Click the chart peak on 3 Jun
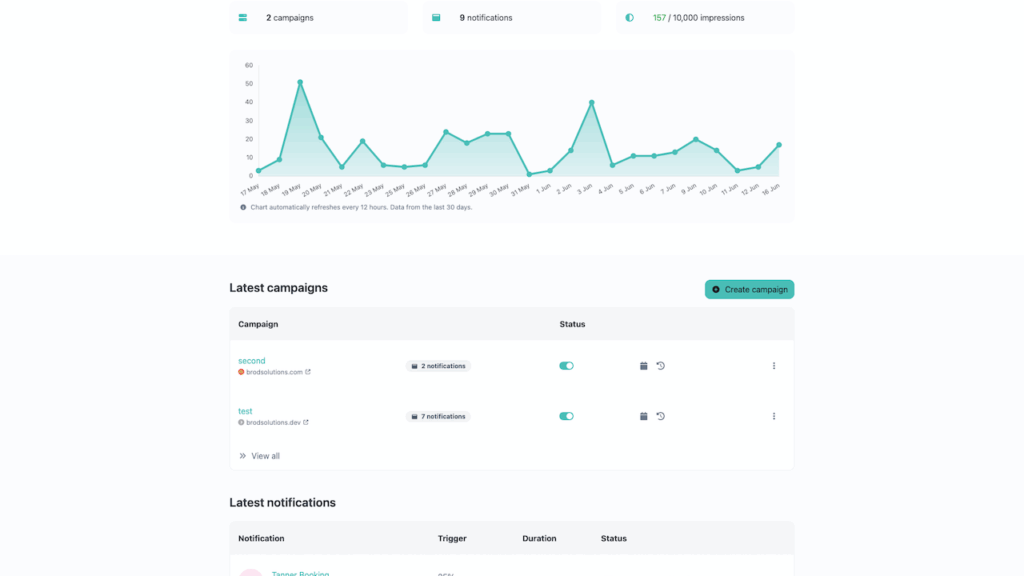 click(591, 101)
